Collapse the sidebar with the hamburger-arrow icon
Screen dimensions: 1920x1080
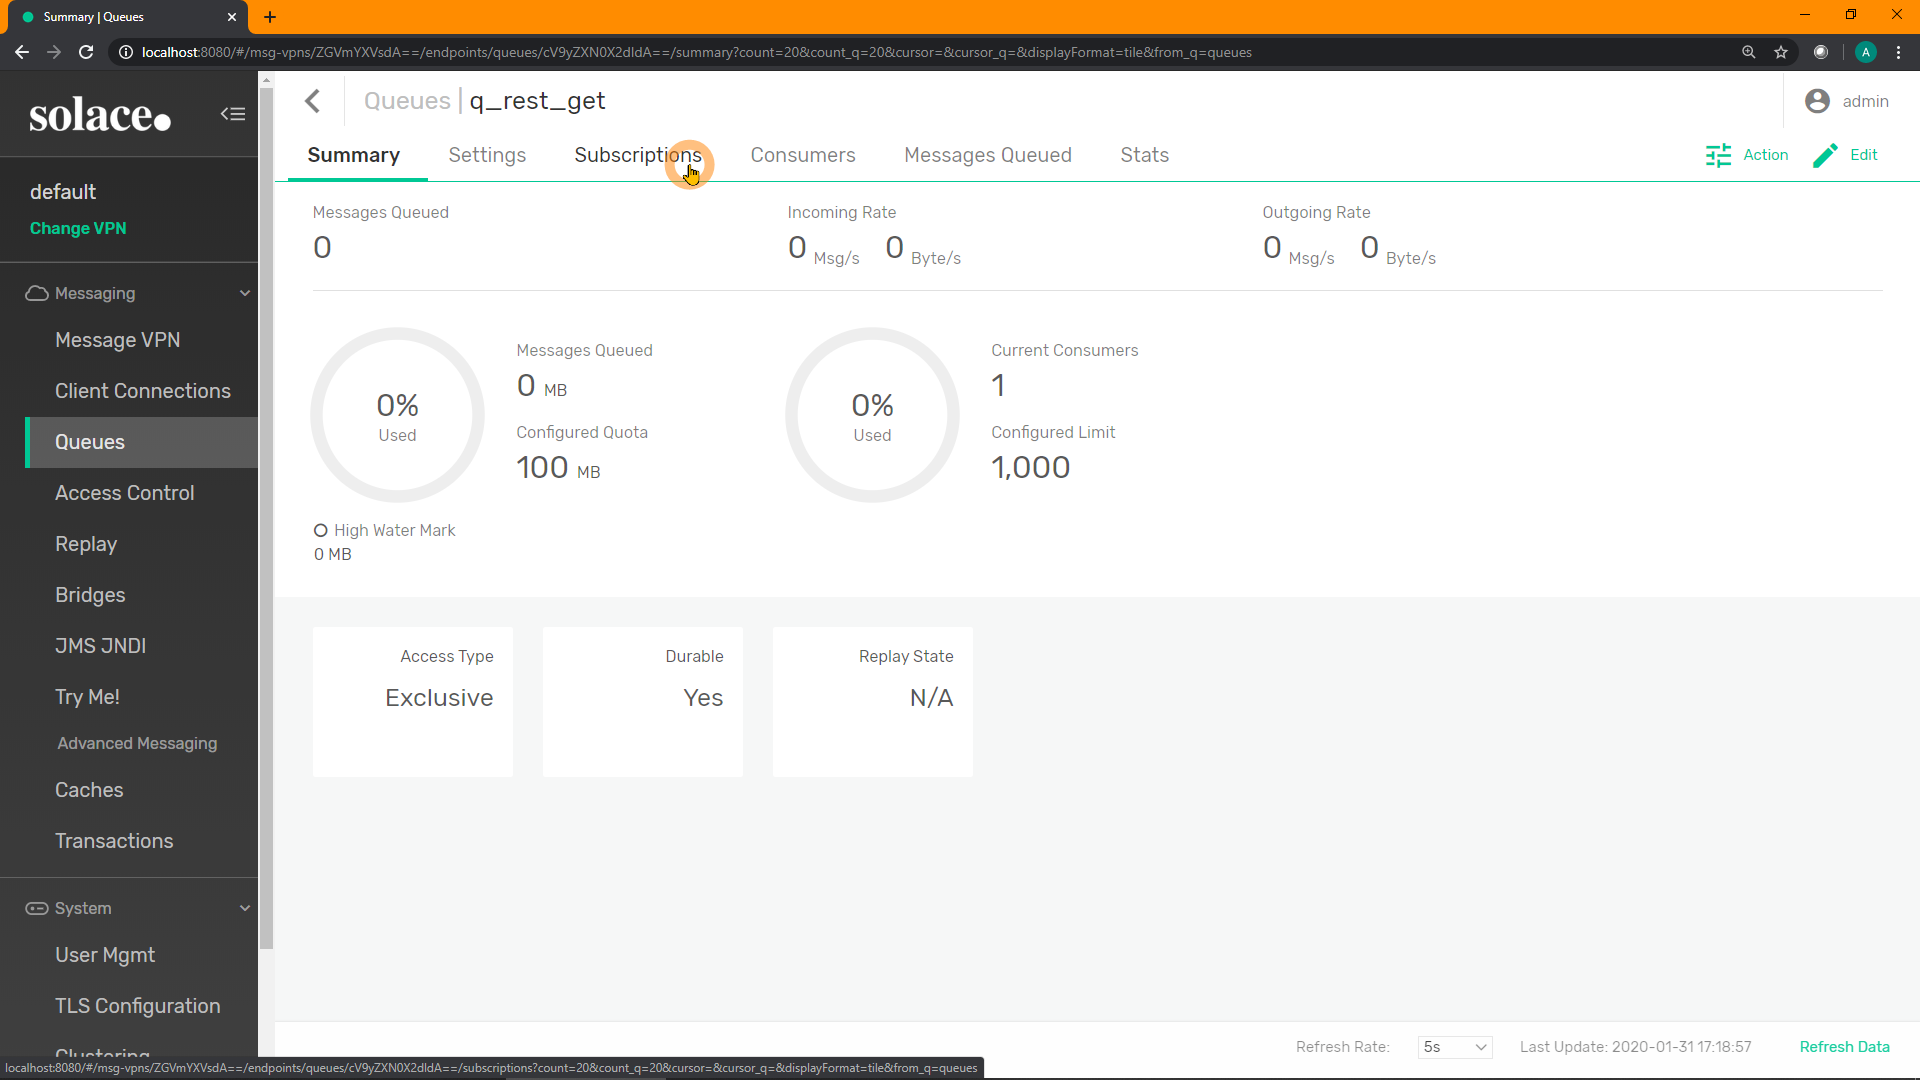pos(233,114)
